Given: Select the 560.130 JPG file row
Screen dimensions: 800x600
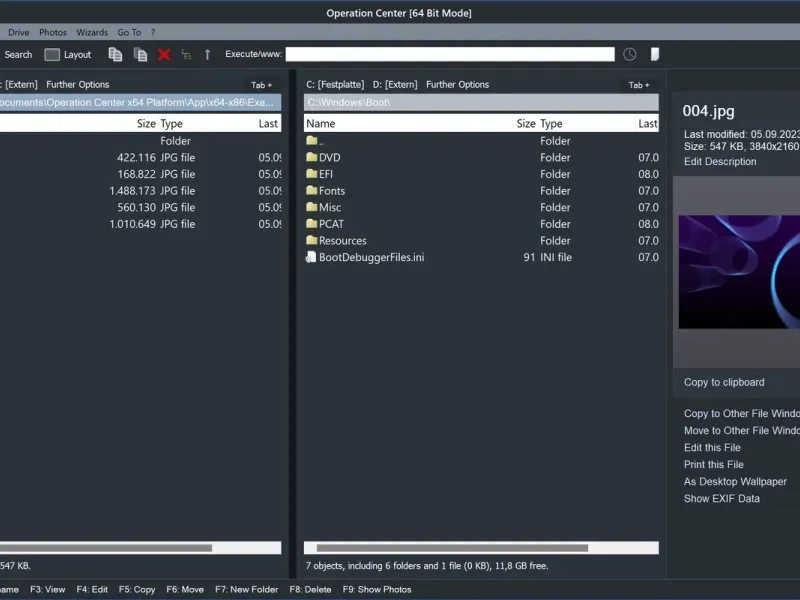Looking at the screenshot, I should point(140,207).
